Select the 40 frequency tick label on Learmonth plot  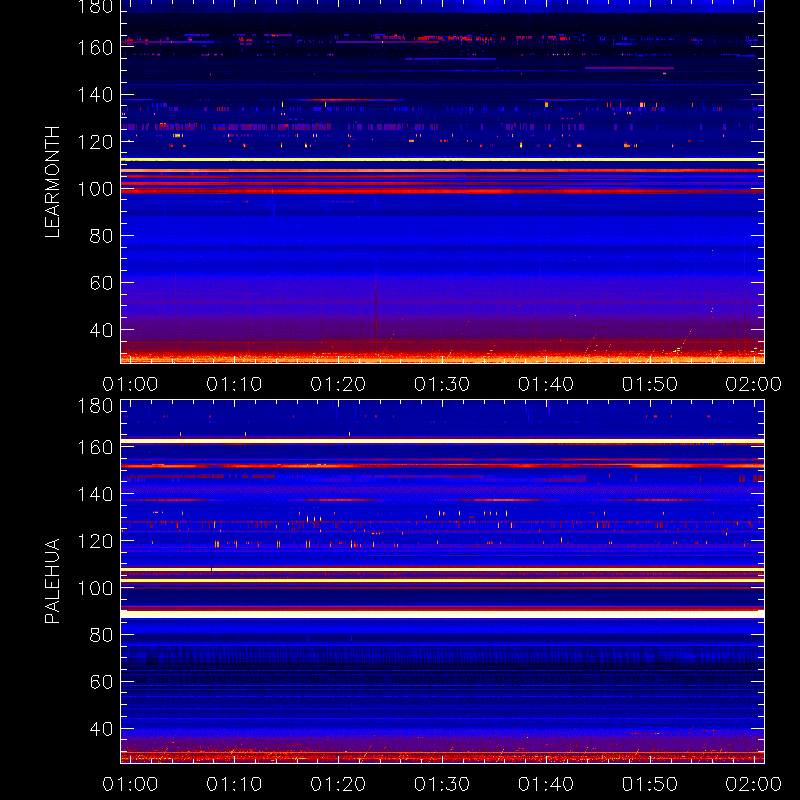(x=102, y=330)
